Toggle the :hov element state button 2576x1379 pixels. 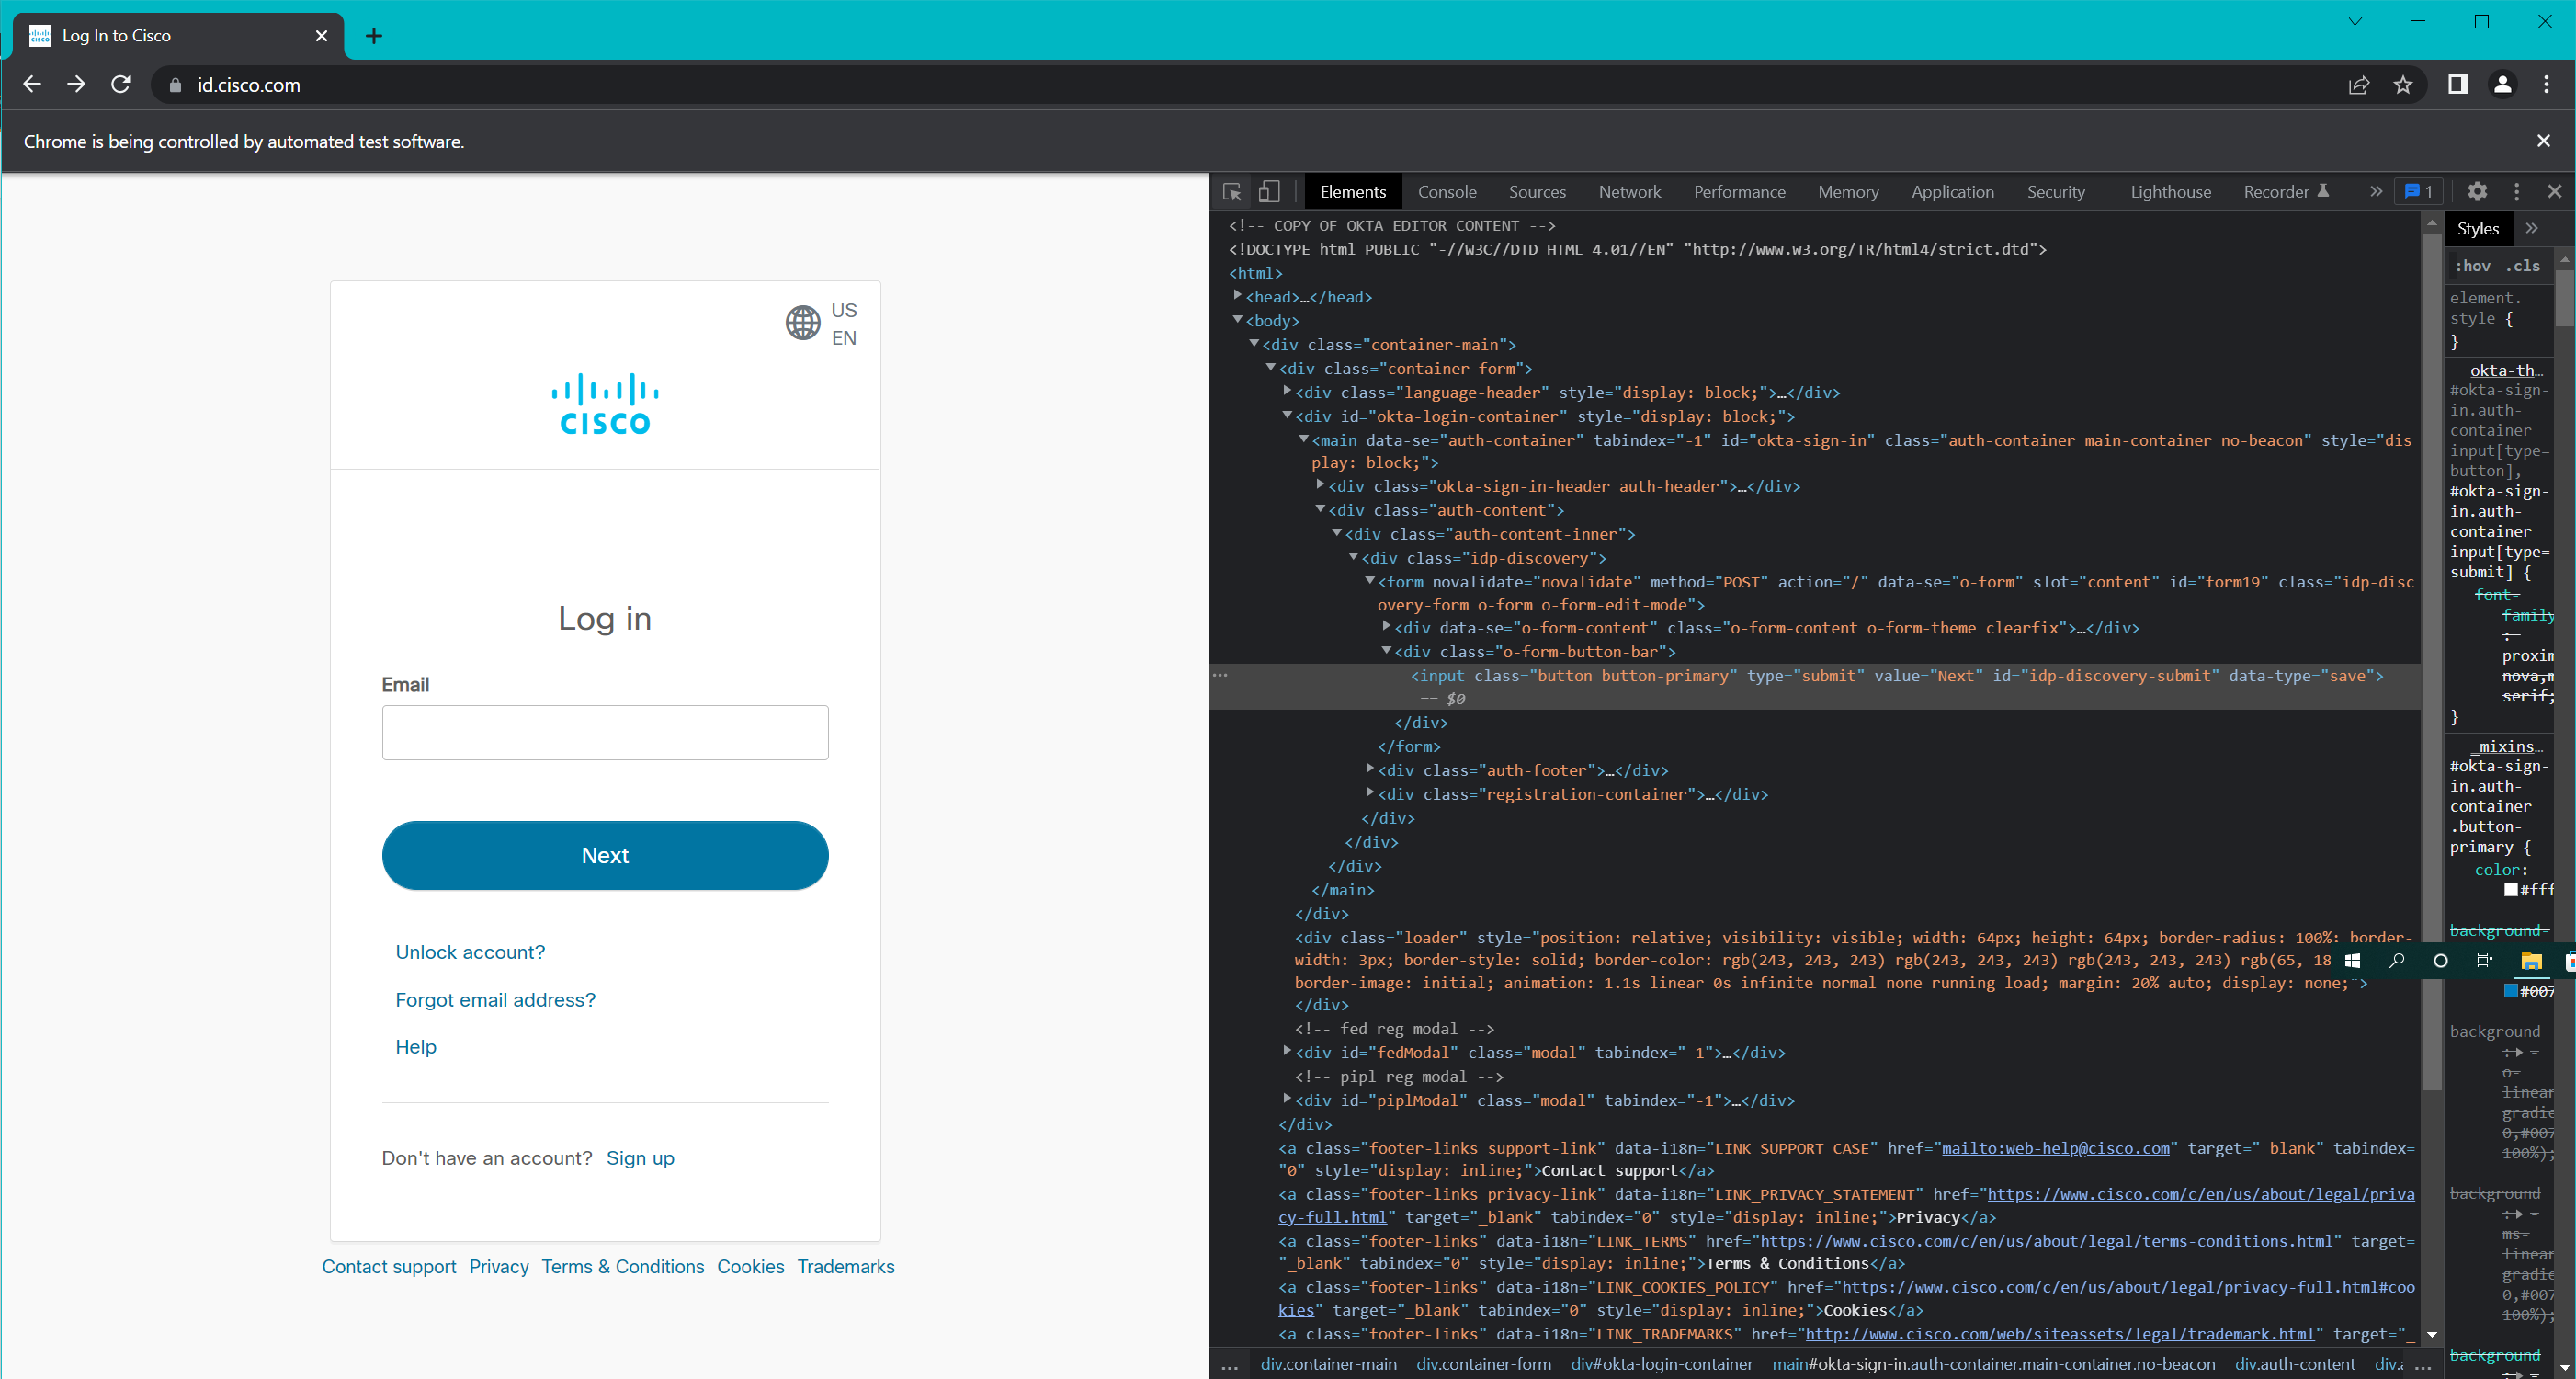tap(2473, 266)
